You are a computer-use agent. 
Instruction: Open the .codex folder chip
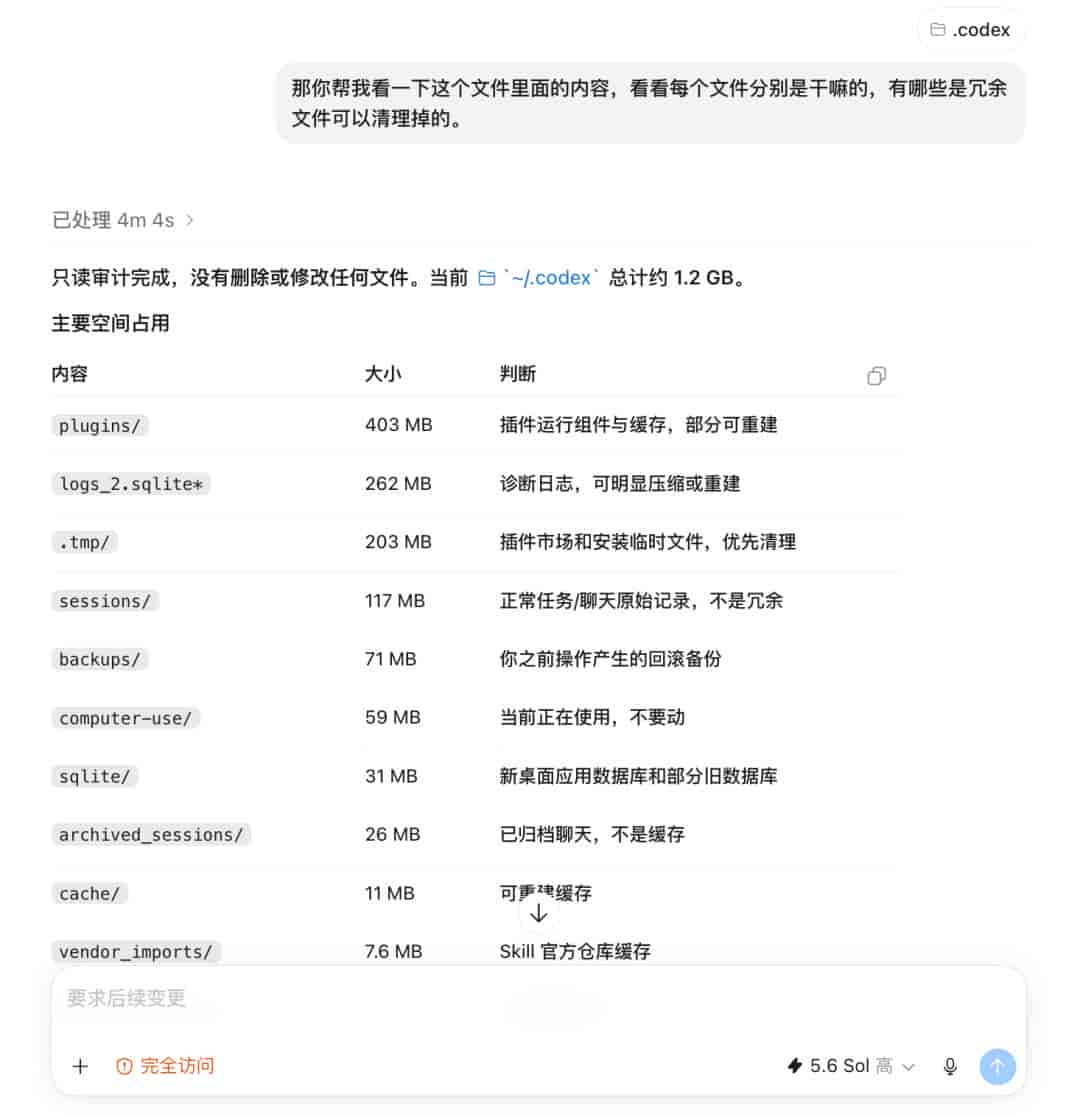click(x=971, y=30)
